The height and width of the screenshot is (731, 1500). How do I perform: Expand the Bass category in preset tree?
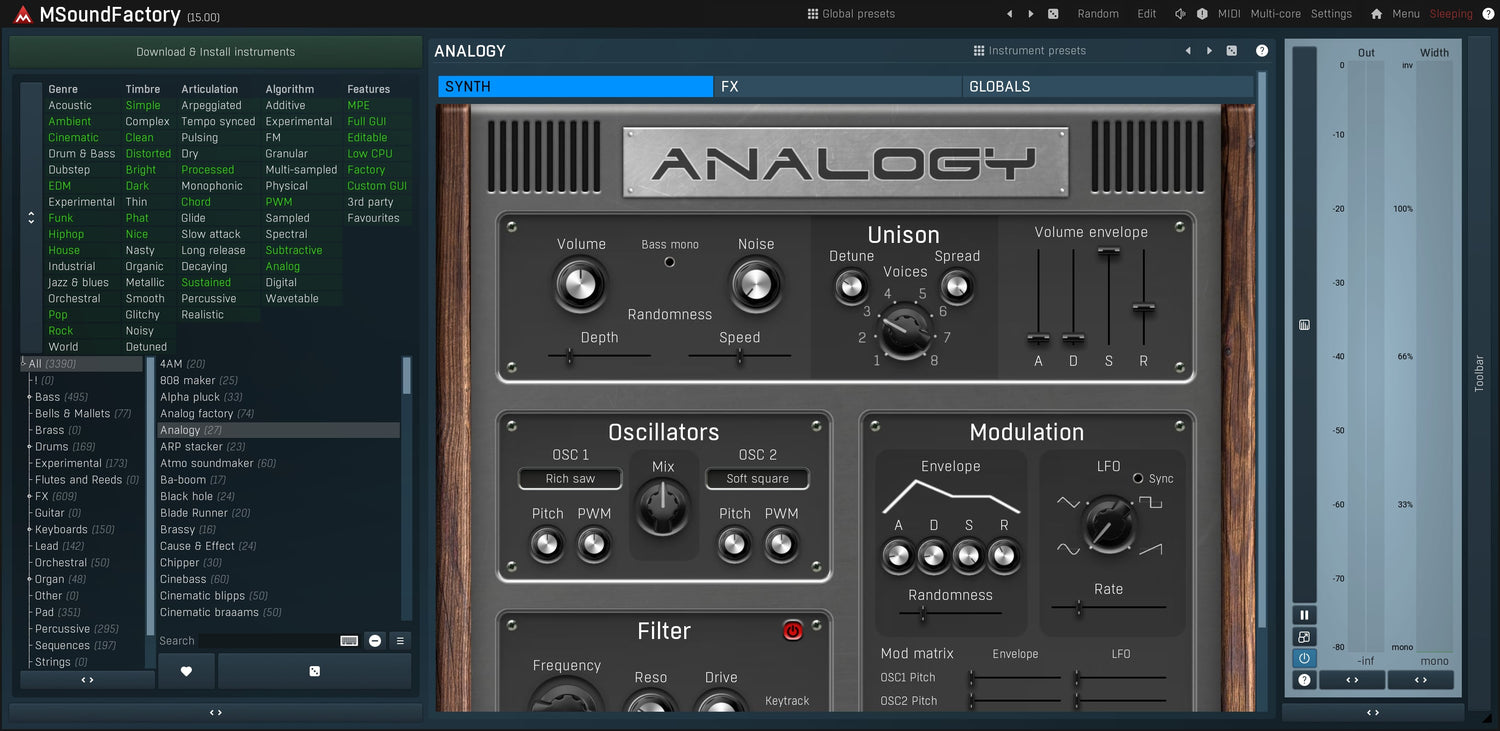[29, 397]
